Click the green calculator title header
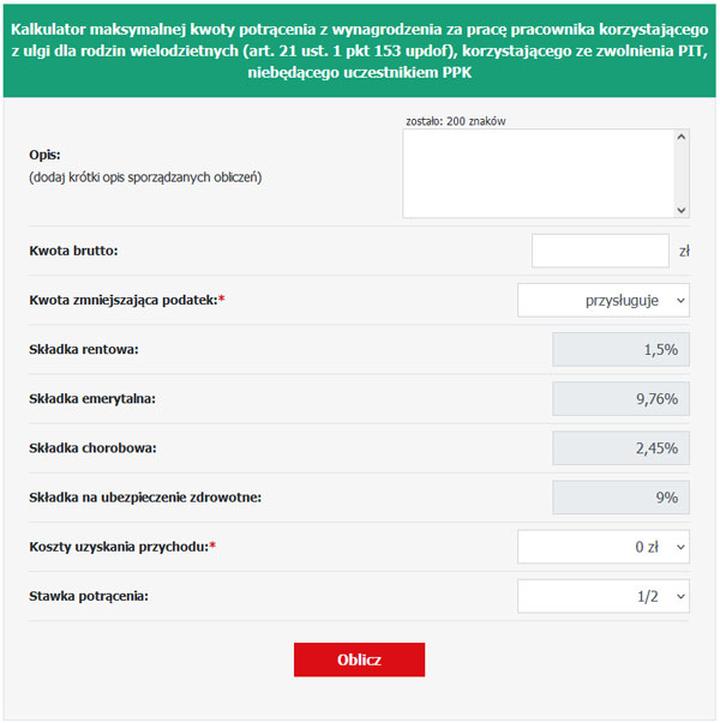This screenshot has width=720, height=723. [360, 49]
